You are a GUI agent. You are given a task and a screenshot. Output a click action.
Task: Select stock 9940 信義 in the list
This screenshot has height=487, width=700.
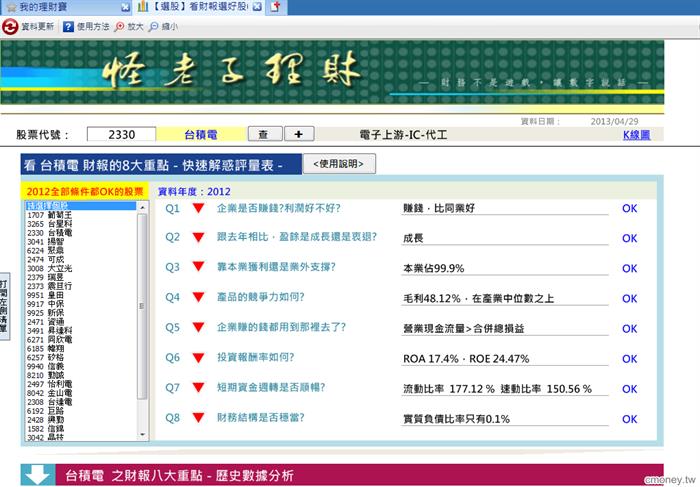(x=81, y=366)
